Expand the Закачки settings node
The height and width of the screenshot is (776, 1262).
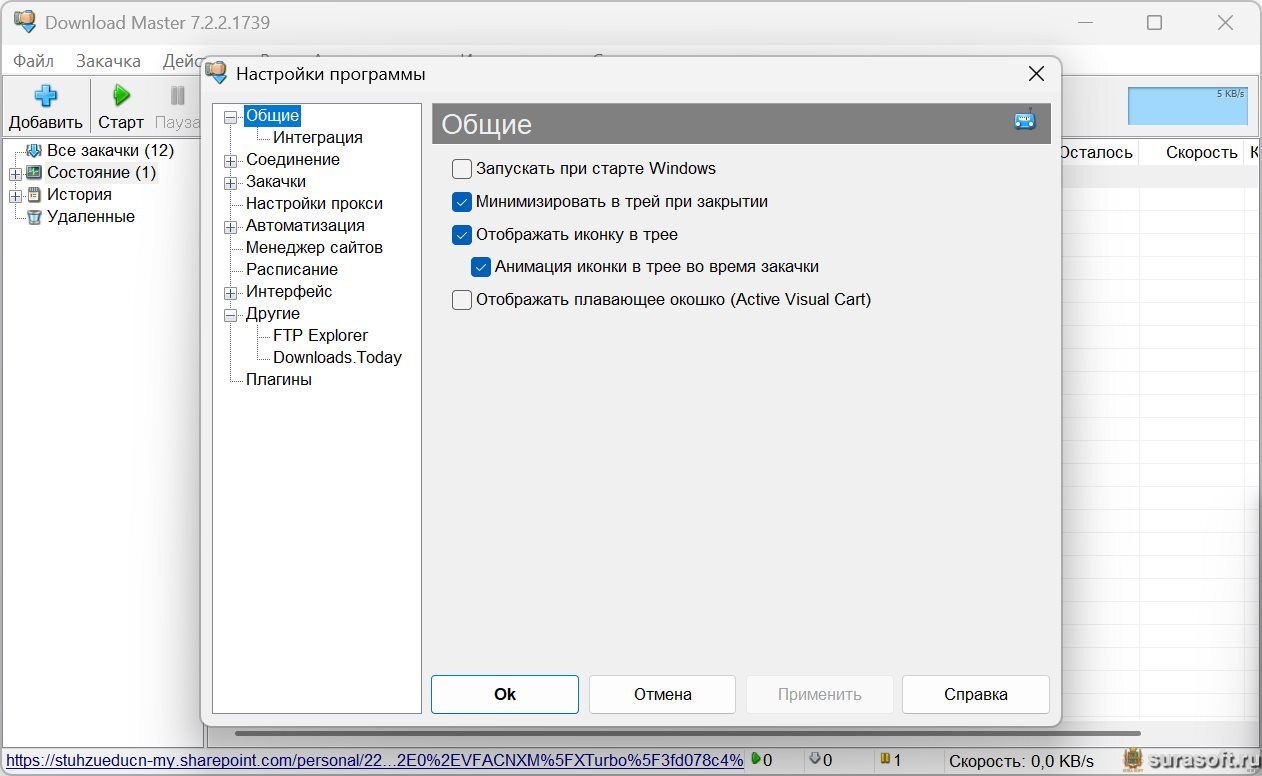[x=231, y=182]
